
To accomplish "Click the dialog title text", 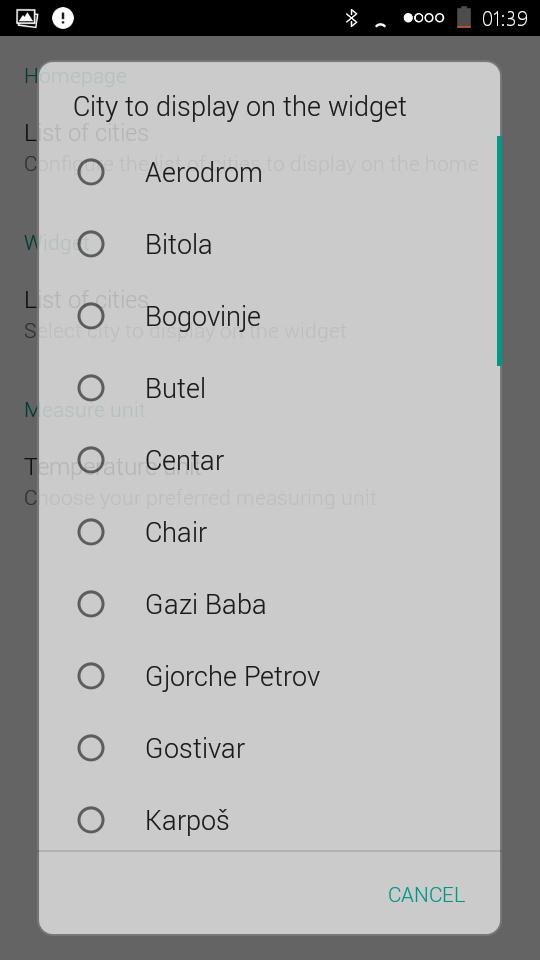I will coord(239,107).
